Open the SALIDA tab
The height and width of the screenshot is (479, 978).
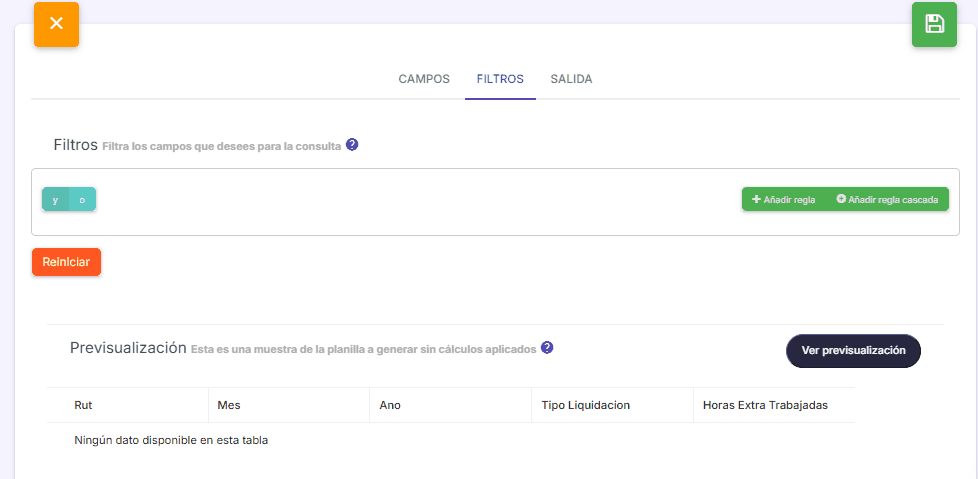tap(571, 79)
